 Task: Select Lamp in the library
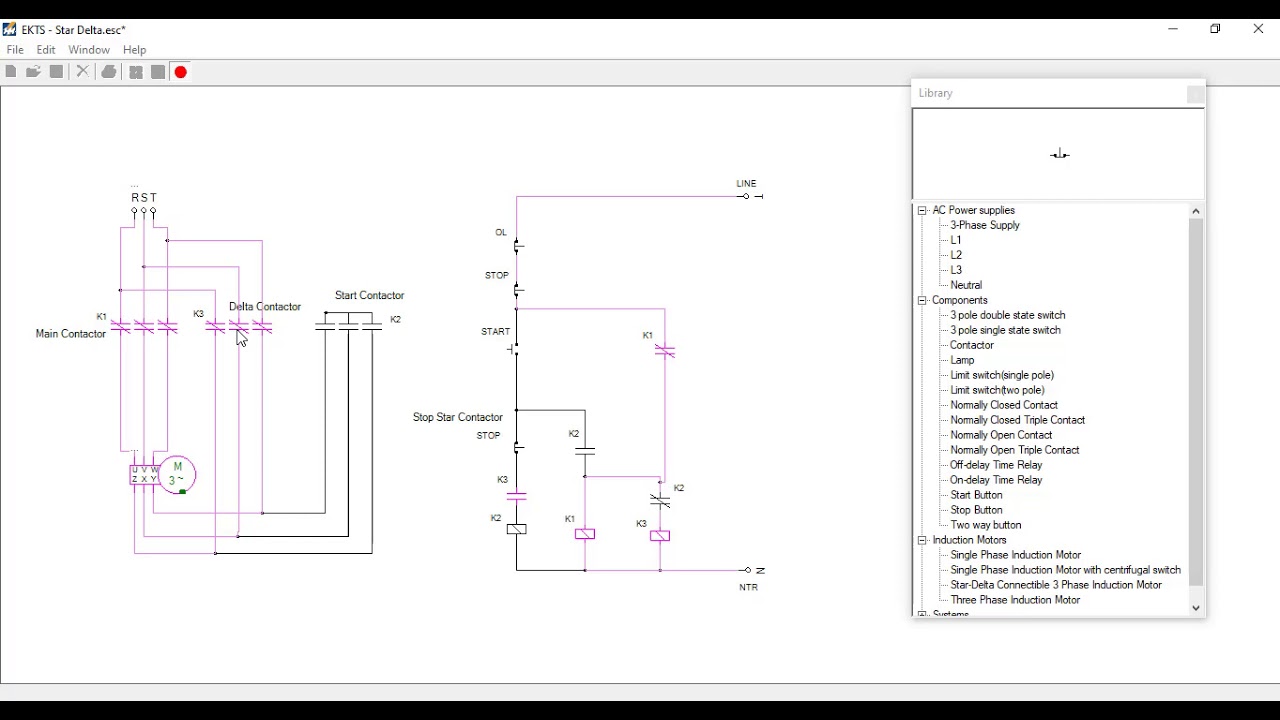point(962,361)
